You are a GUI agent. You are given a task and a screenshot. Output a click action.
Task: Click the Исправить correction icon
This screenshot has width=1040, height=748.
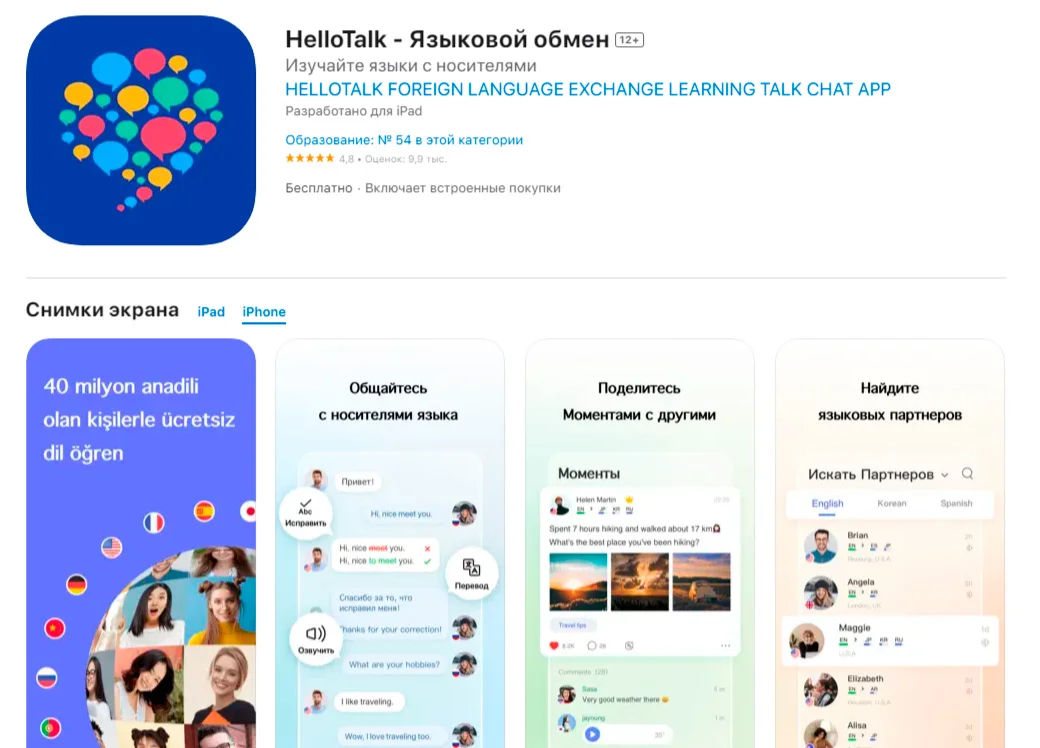(305, 513)
